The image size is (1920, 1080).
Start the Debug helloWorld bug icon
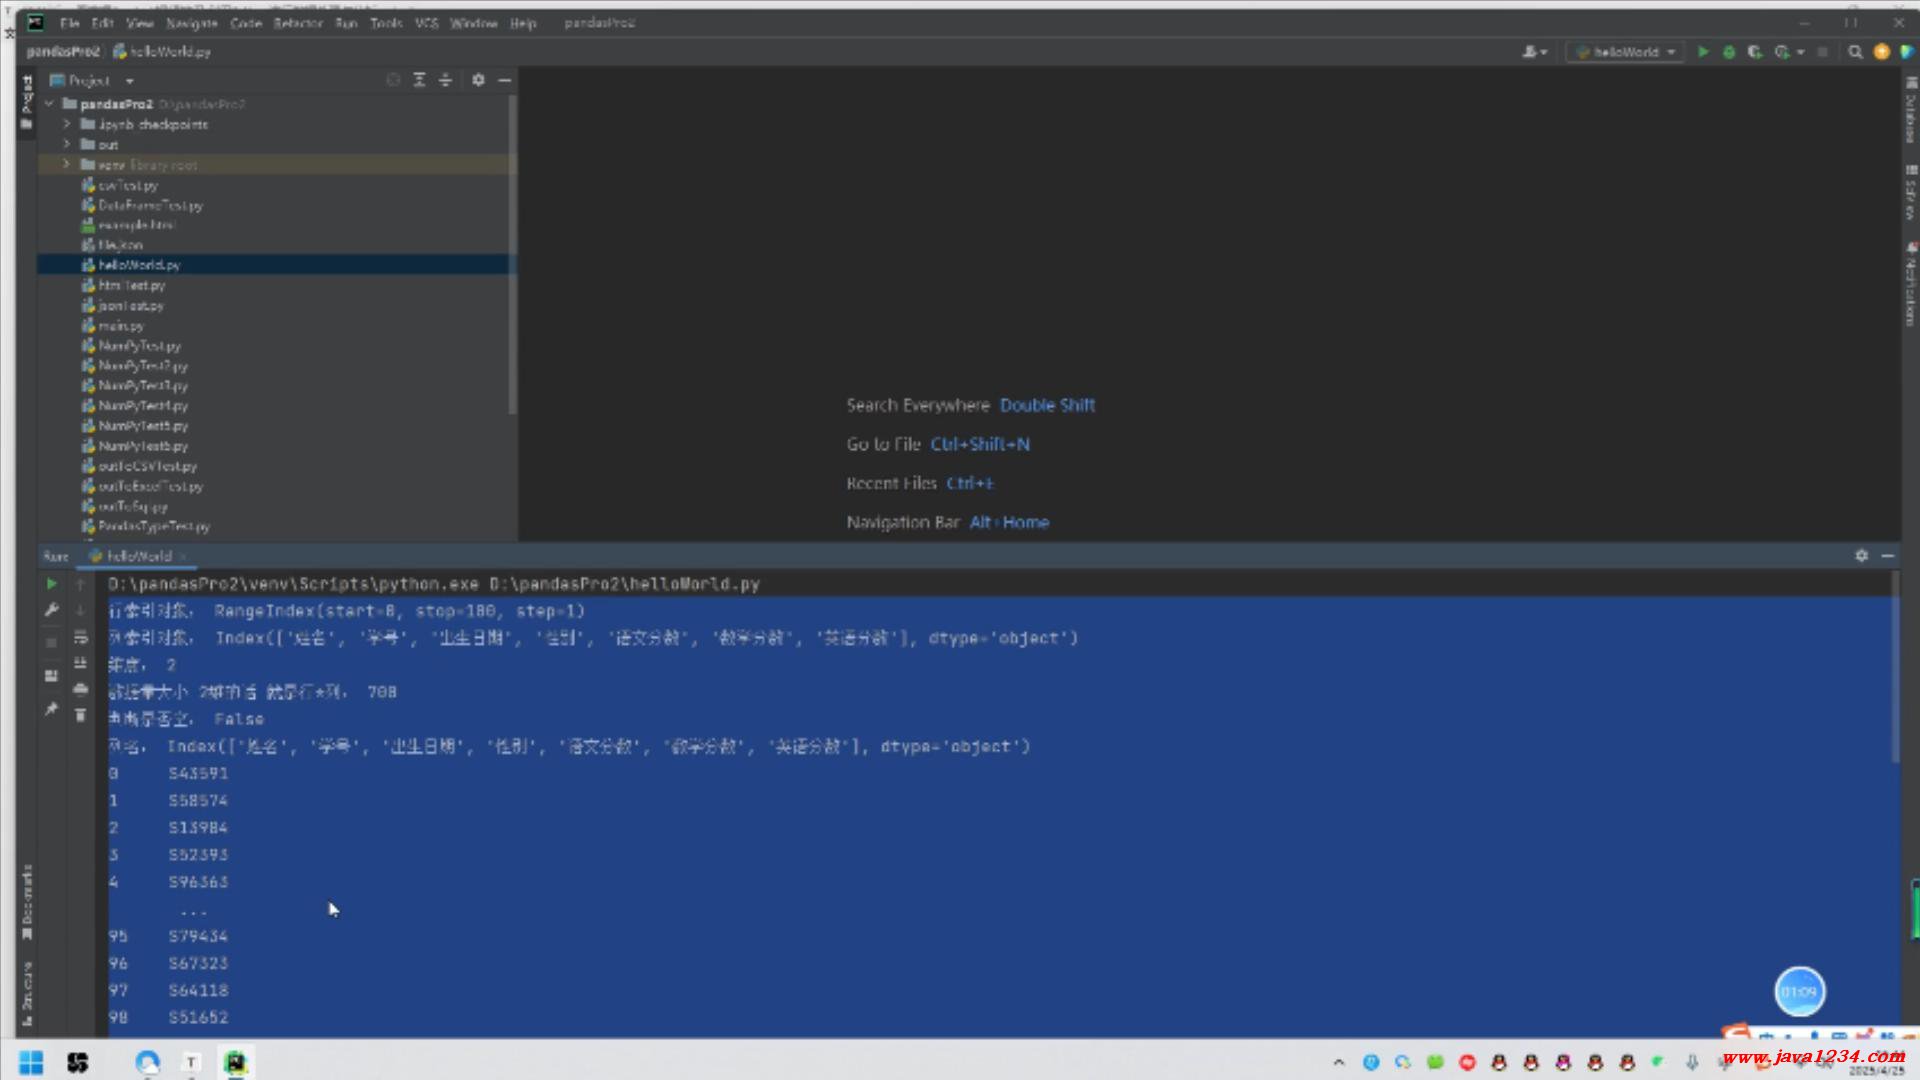point(1729,52)
